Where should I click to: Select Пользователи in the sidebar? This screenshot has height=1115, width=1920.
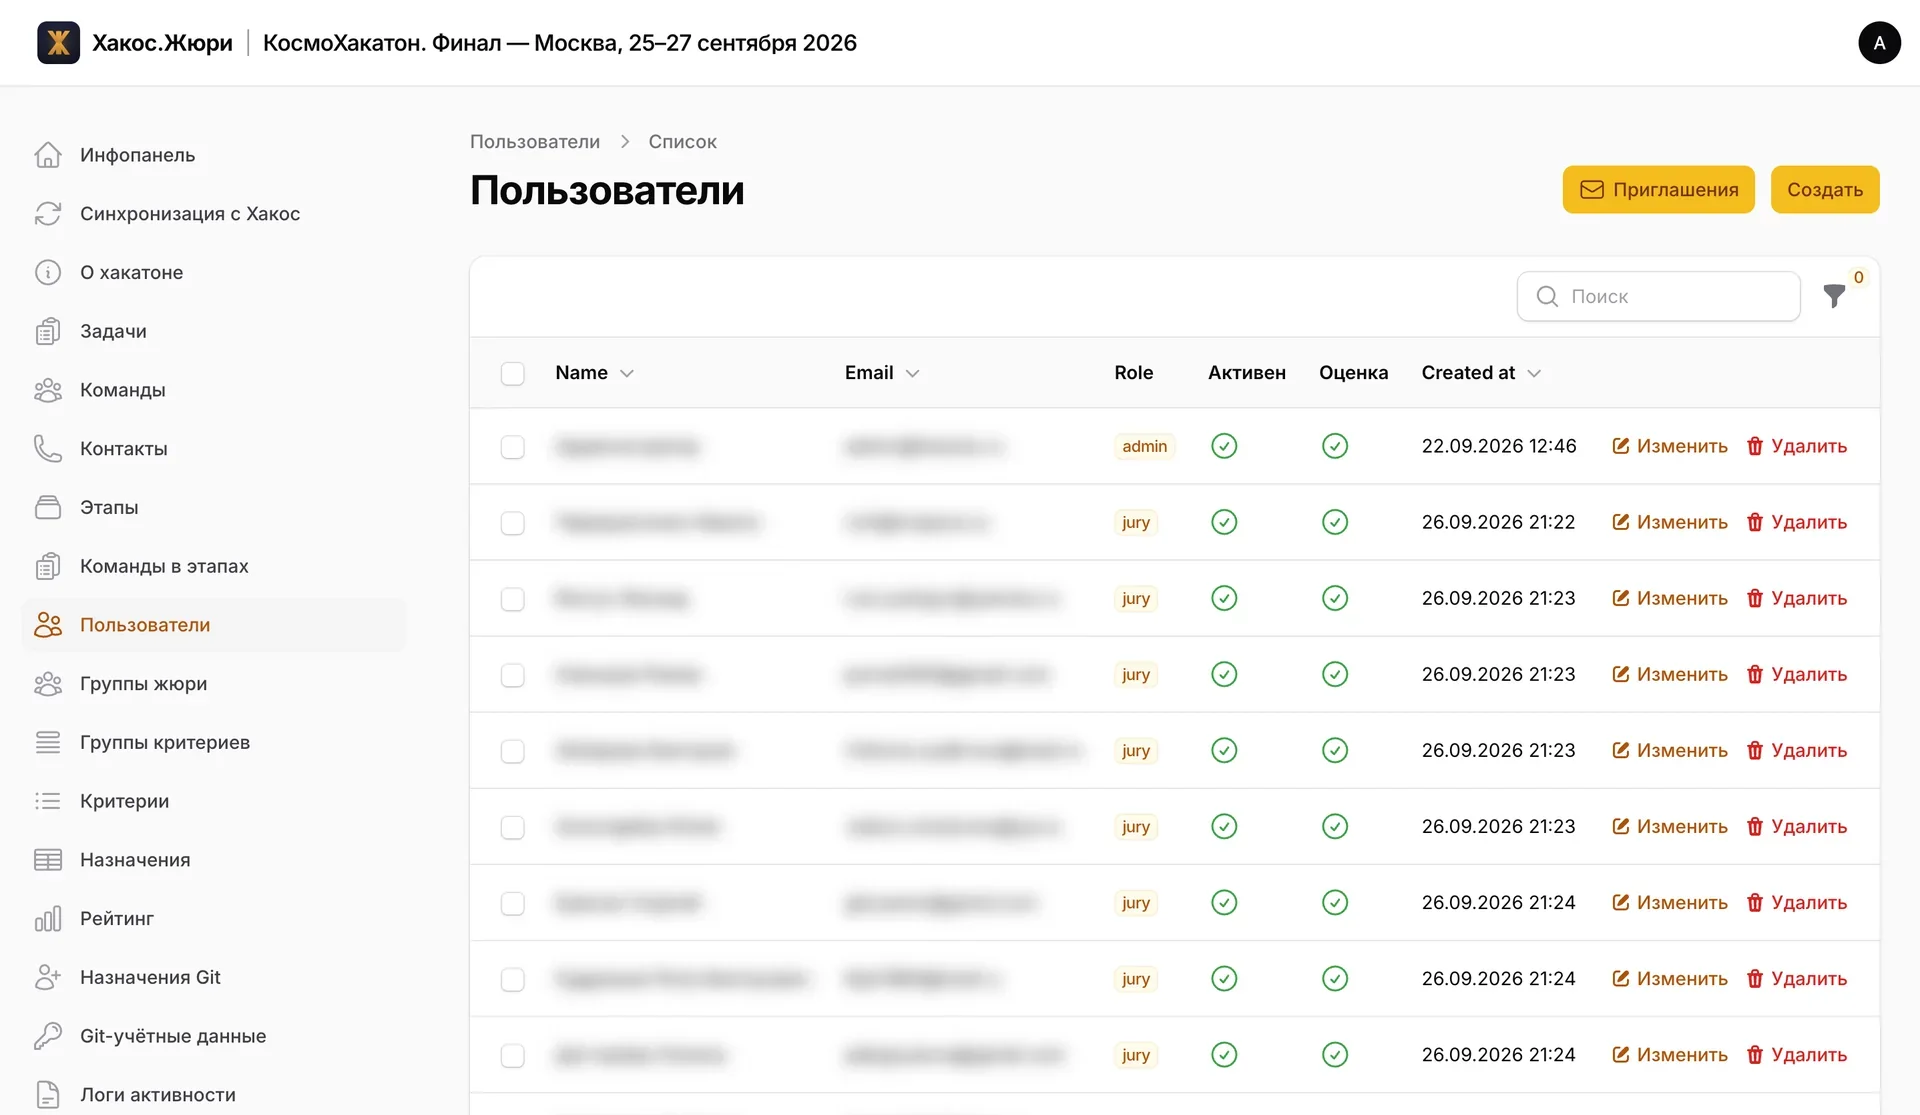[x=214, y=625]
